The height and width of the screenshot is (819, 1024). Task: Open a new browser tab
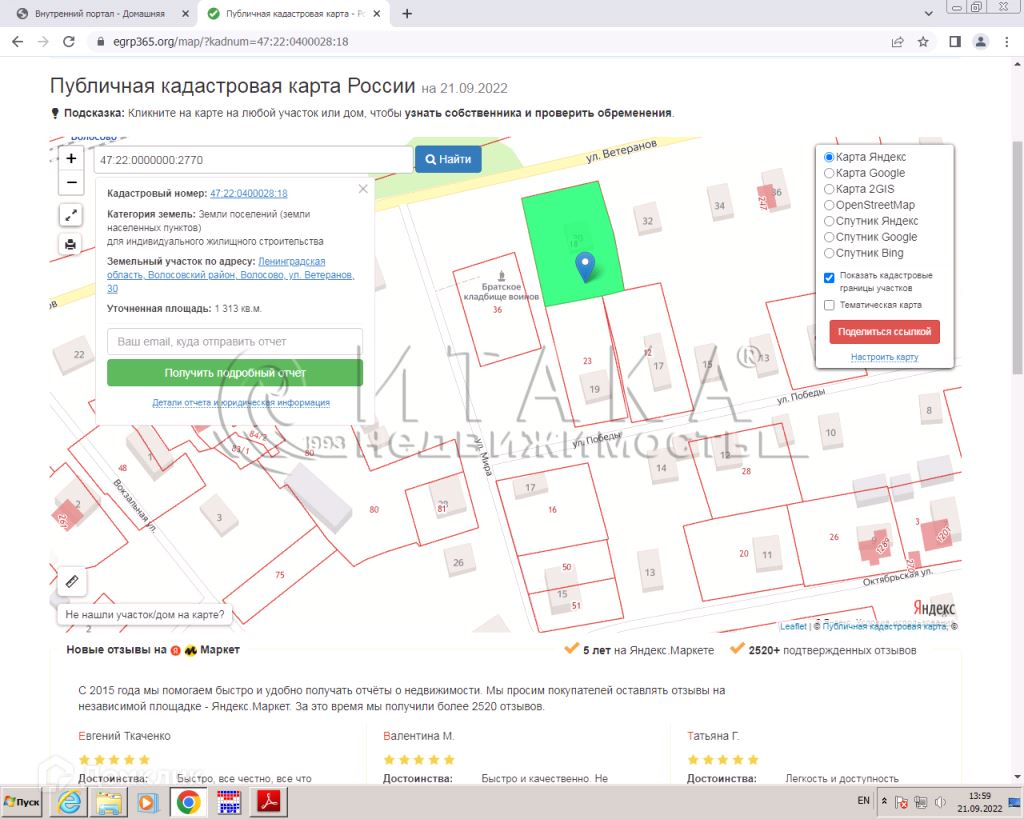click(407, 14)
